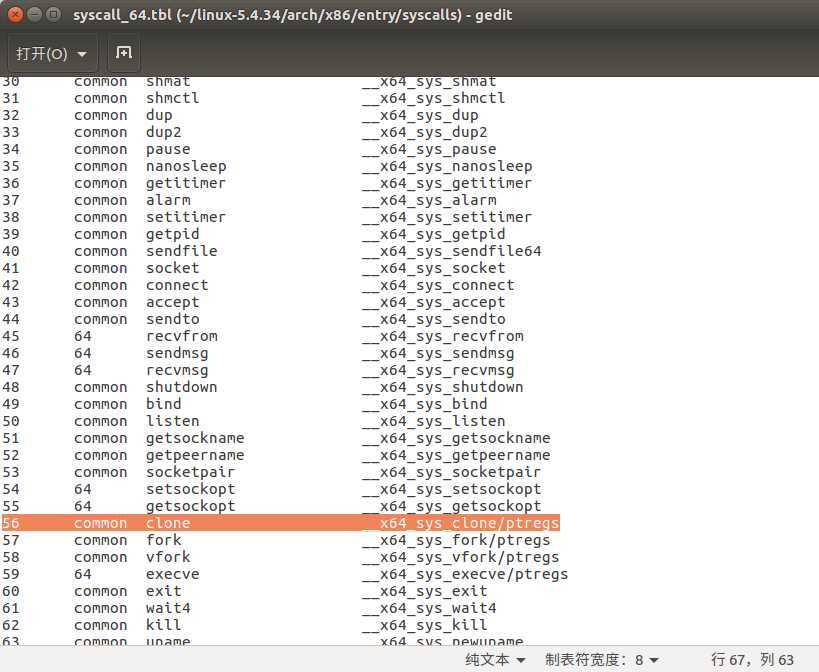Screen dimensions: 819x672
Task: Expand the 打开(O) dropdown arrow
Action: [82, 54]
